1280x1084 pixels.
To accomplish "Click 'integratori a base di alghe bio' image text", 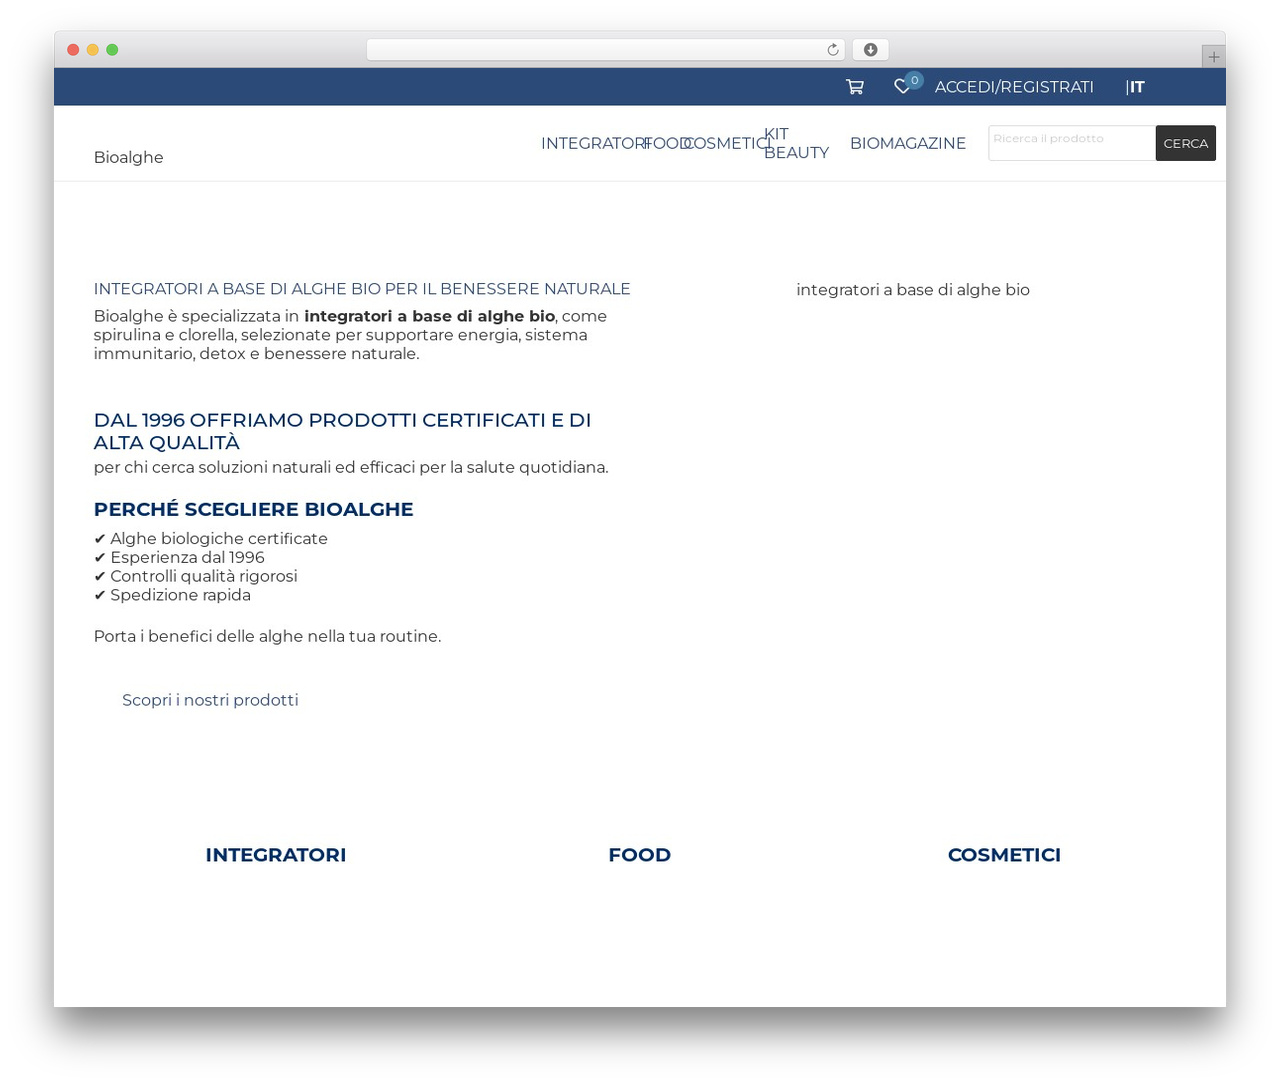I will point(913,290).
